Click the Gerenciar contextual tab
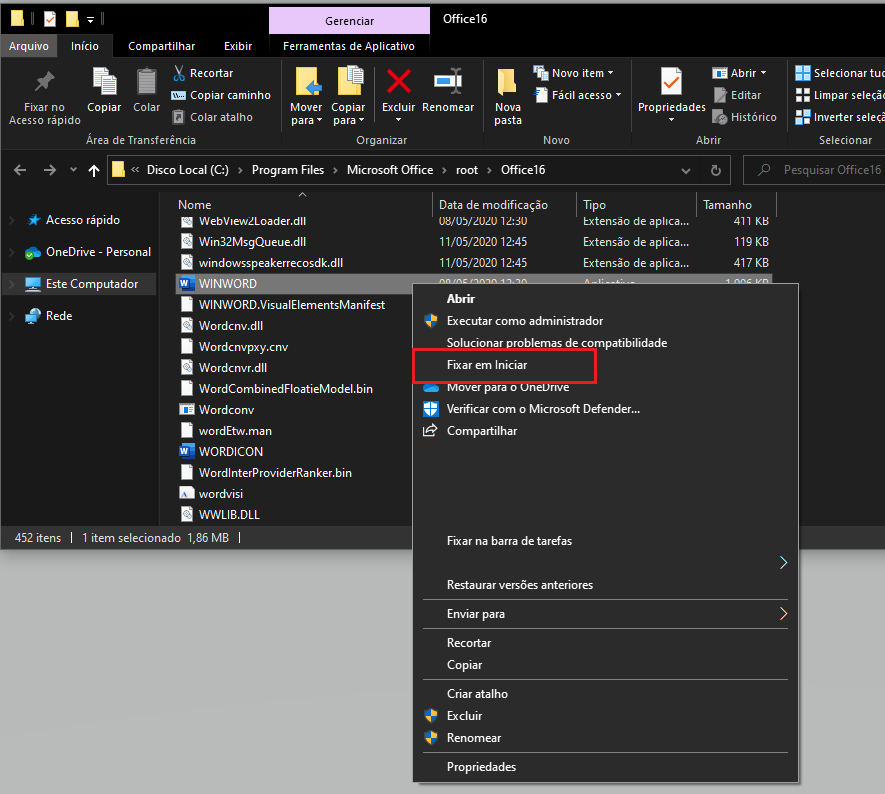 (x=349, y=21)
